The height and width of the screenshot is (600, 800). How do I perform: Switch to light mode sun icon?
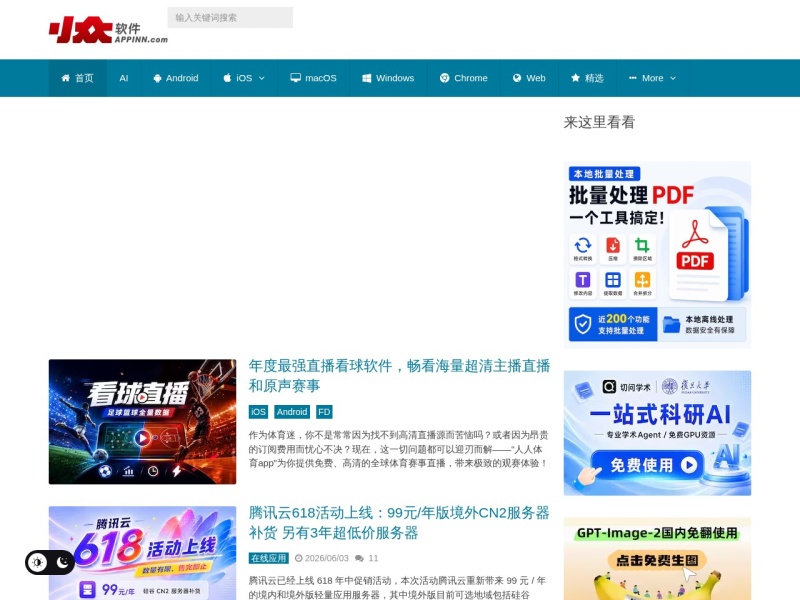pyautogui.click(x=38, y=562)
